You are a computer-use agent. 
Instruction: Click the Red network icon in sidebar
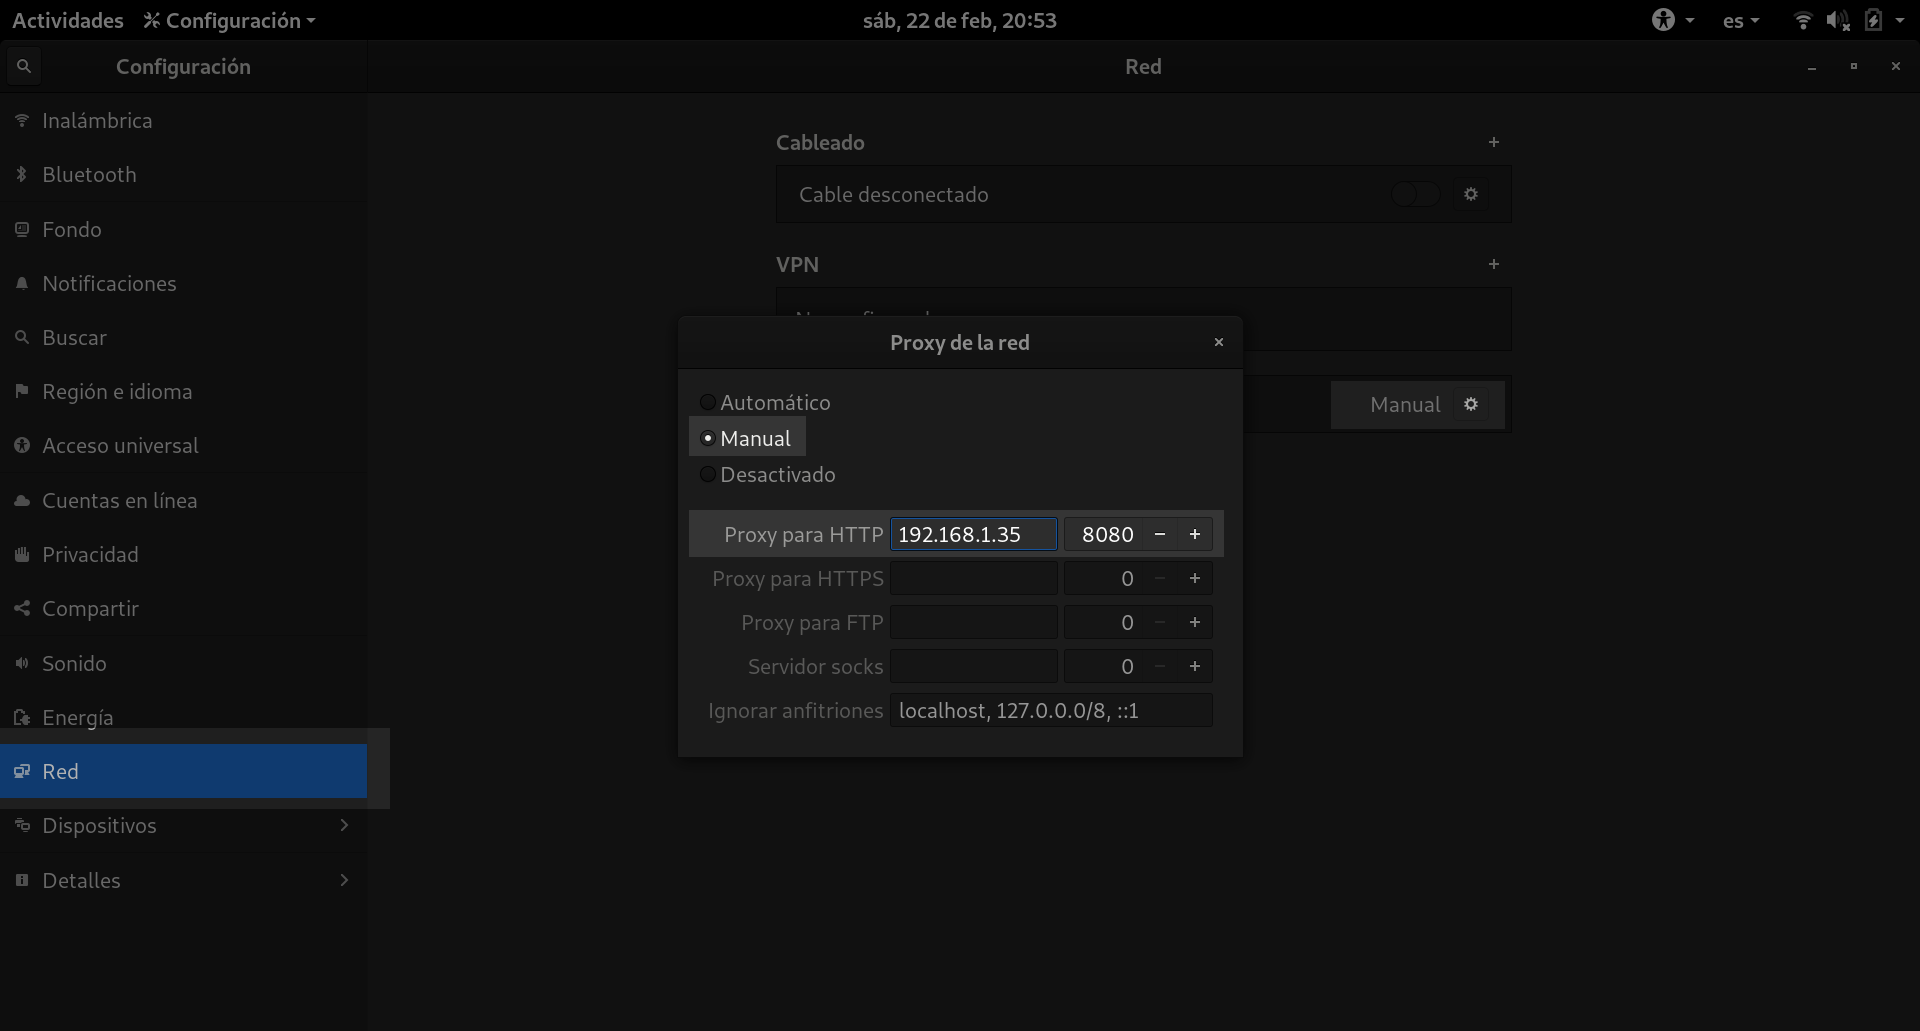(x=22, y=772)
